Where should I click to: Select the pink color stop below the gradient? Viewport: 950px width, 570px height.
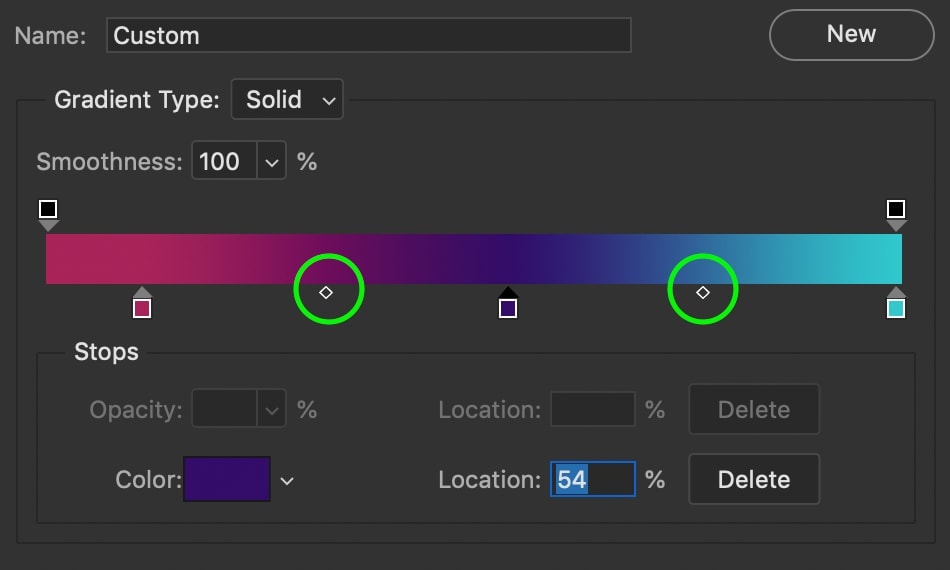click(142, 307)
